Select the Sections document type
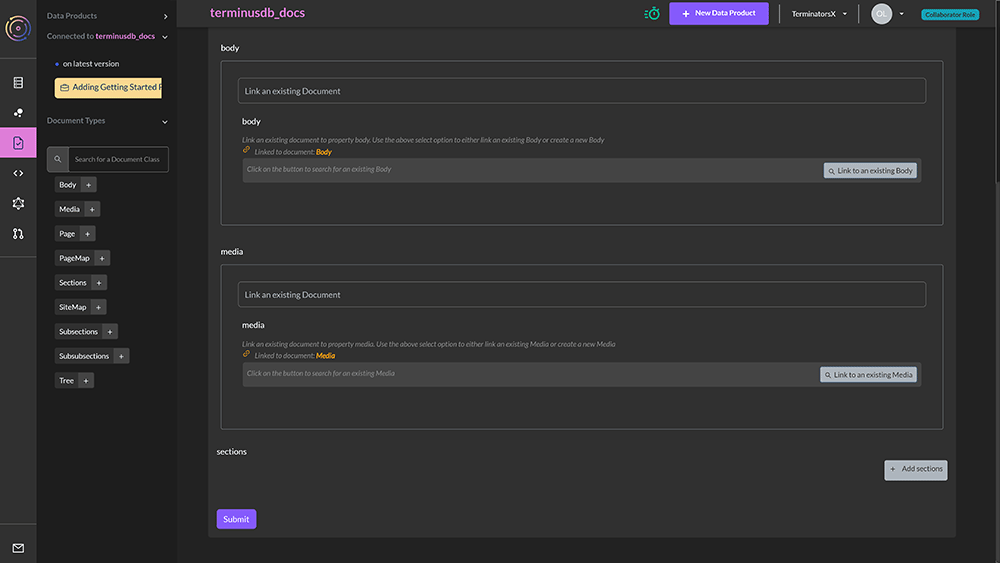Viewport: 1000px width, 563px height. [73, 282]
